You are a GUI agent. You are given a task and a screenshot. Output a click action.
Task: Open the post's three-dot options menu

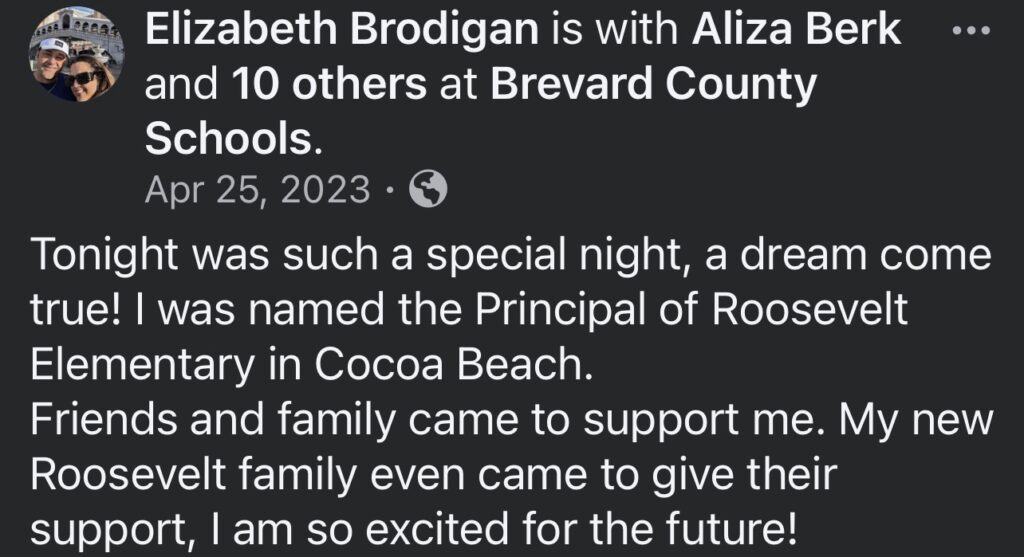(971, 31)
